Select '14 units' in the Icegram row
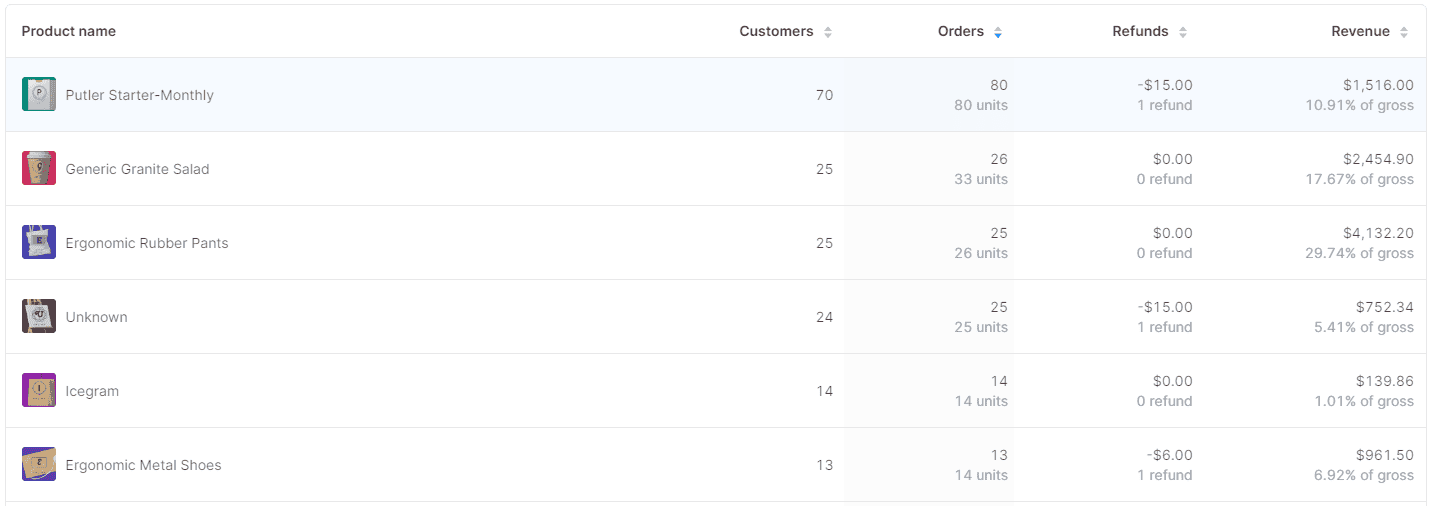 coord(981,401)
